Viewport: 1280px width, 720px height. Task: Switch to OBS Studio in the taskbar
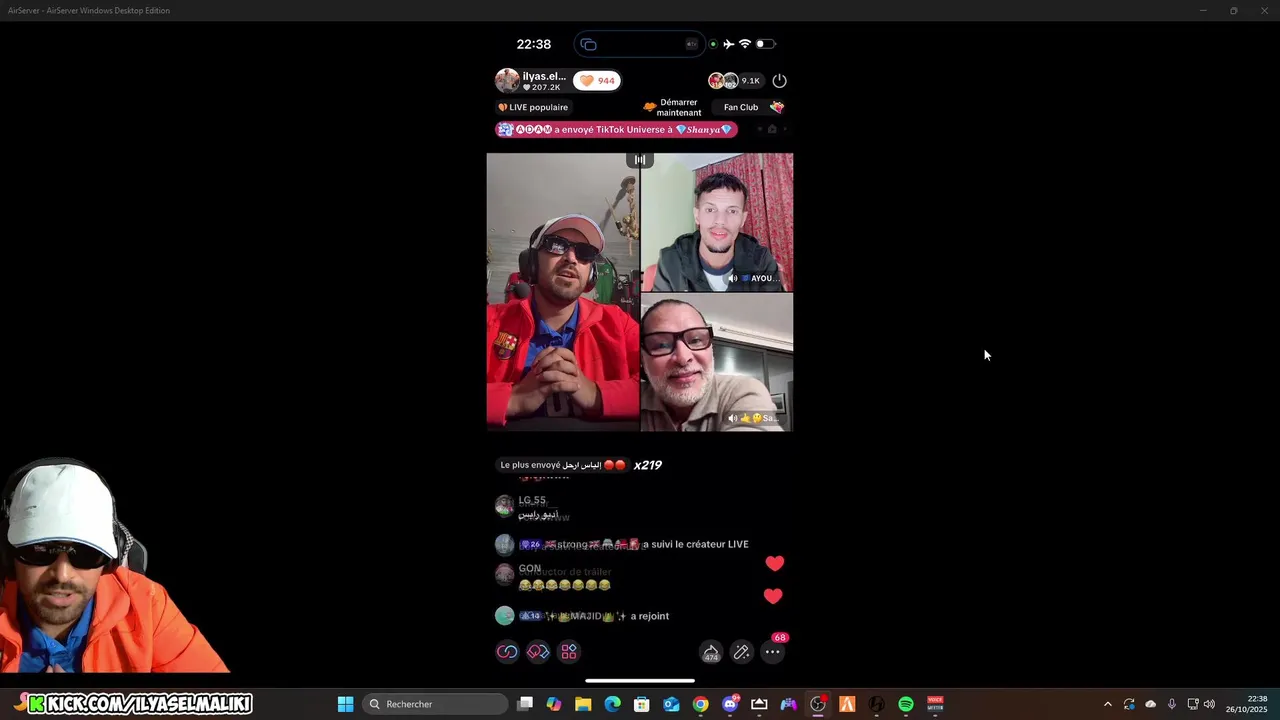coord(818,704)
